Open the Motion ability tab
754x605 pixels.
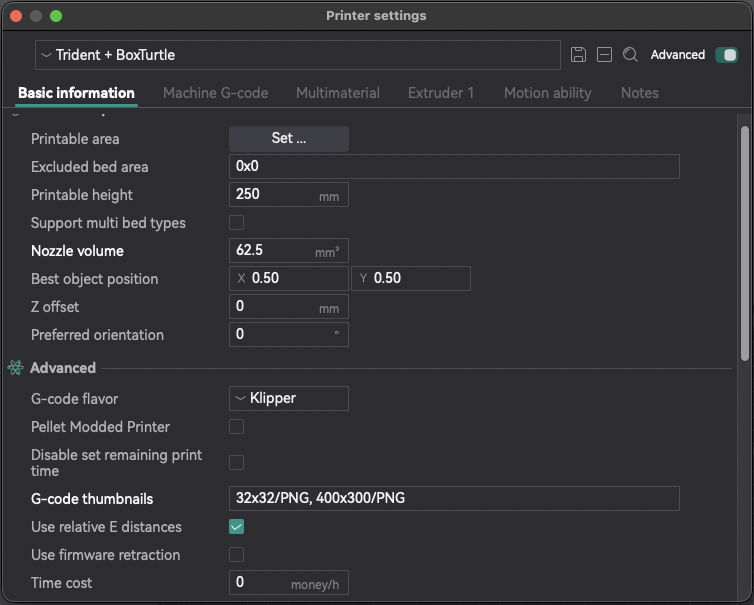tap(547, 93)
